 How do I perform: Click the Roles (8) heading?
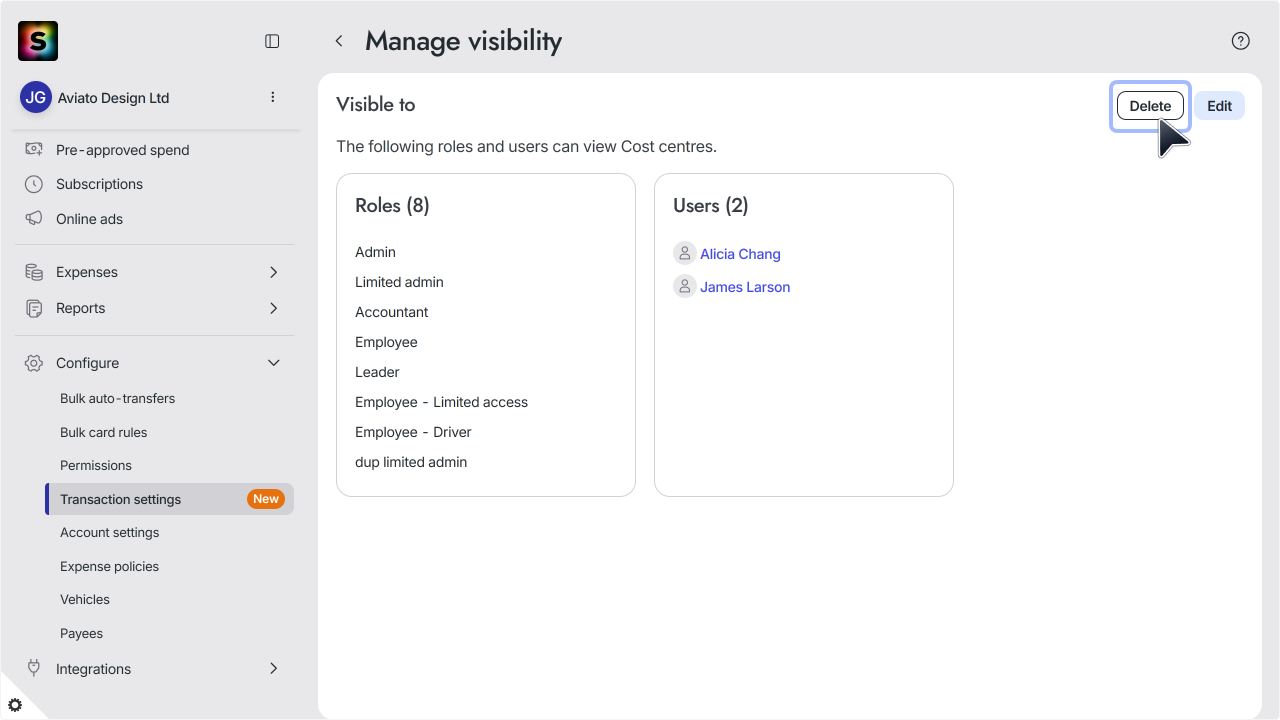pos(392,205)
